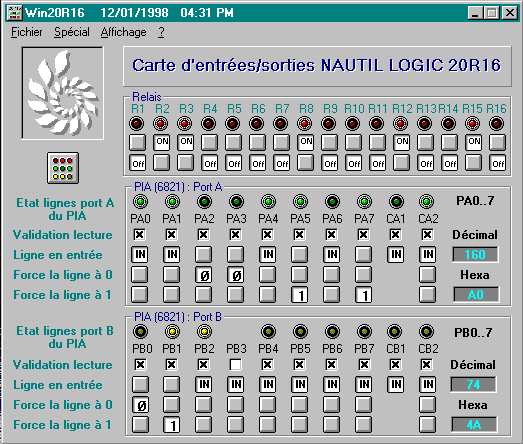Turn relay R1 on
The image size is (523, 444).
[x=137, y=142]
